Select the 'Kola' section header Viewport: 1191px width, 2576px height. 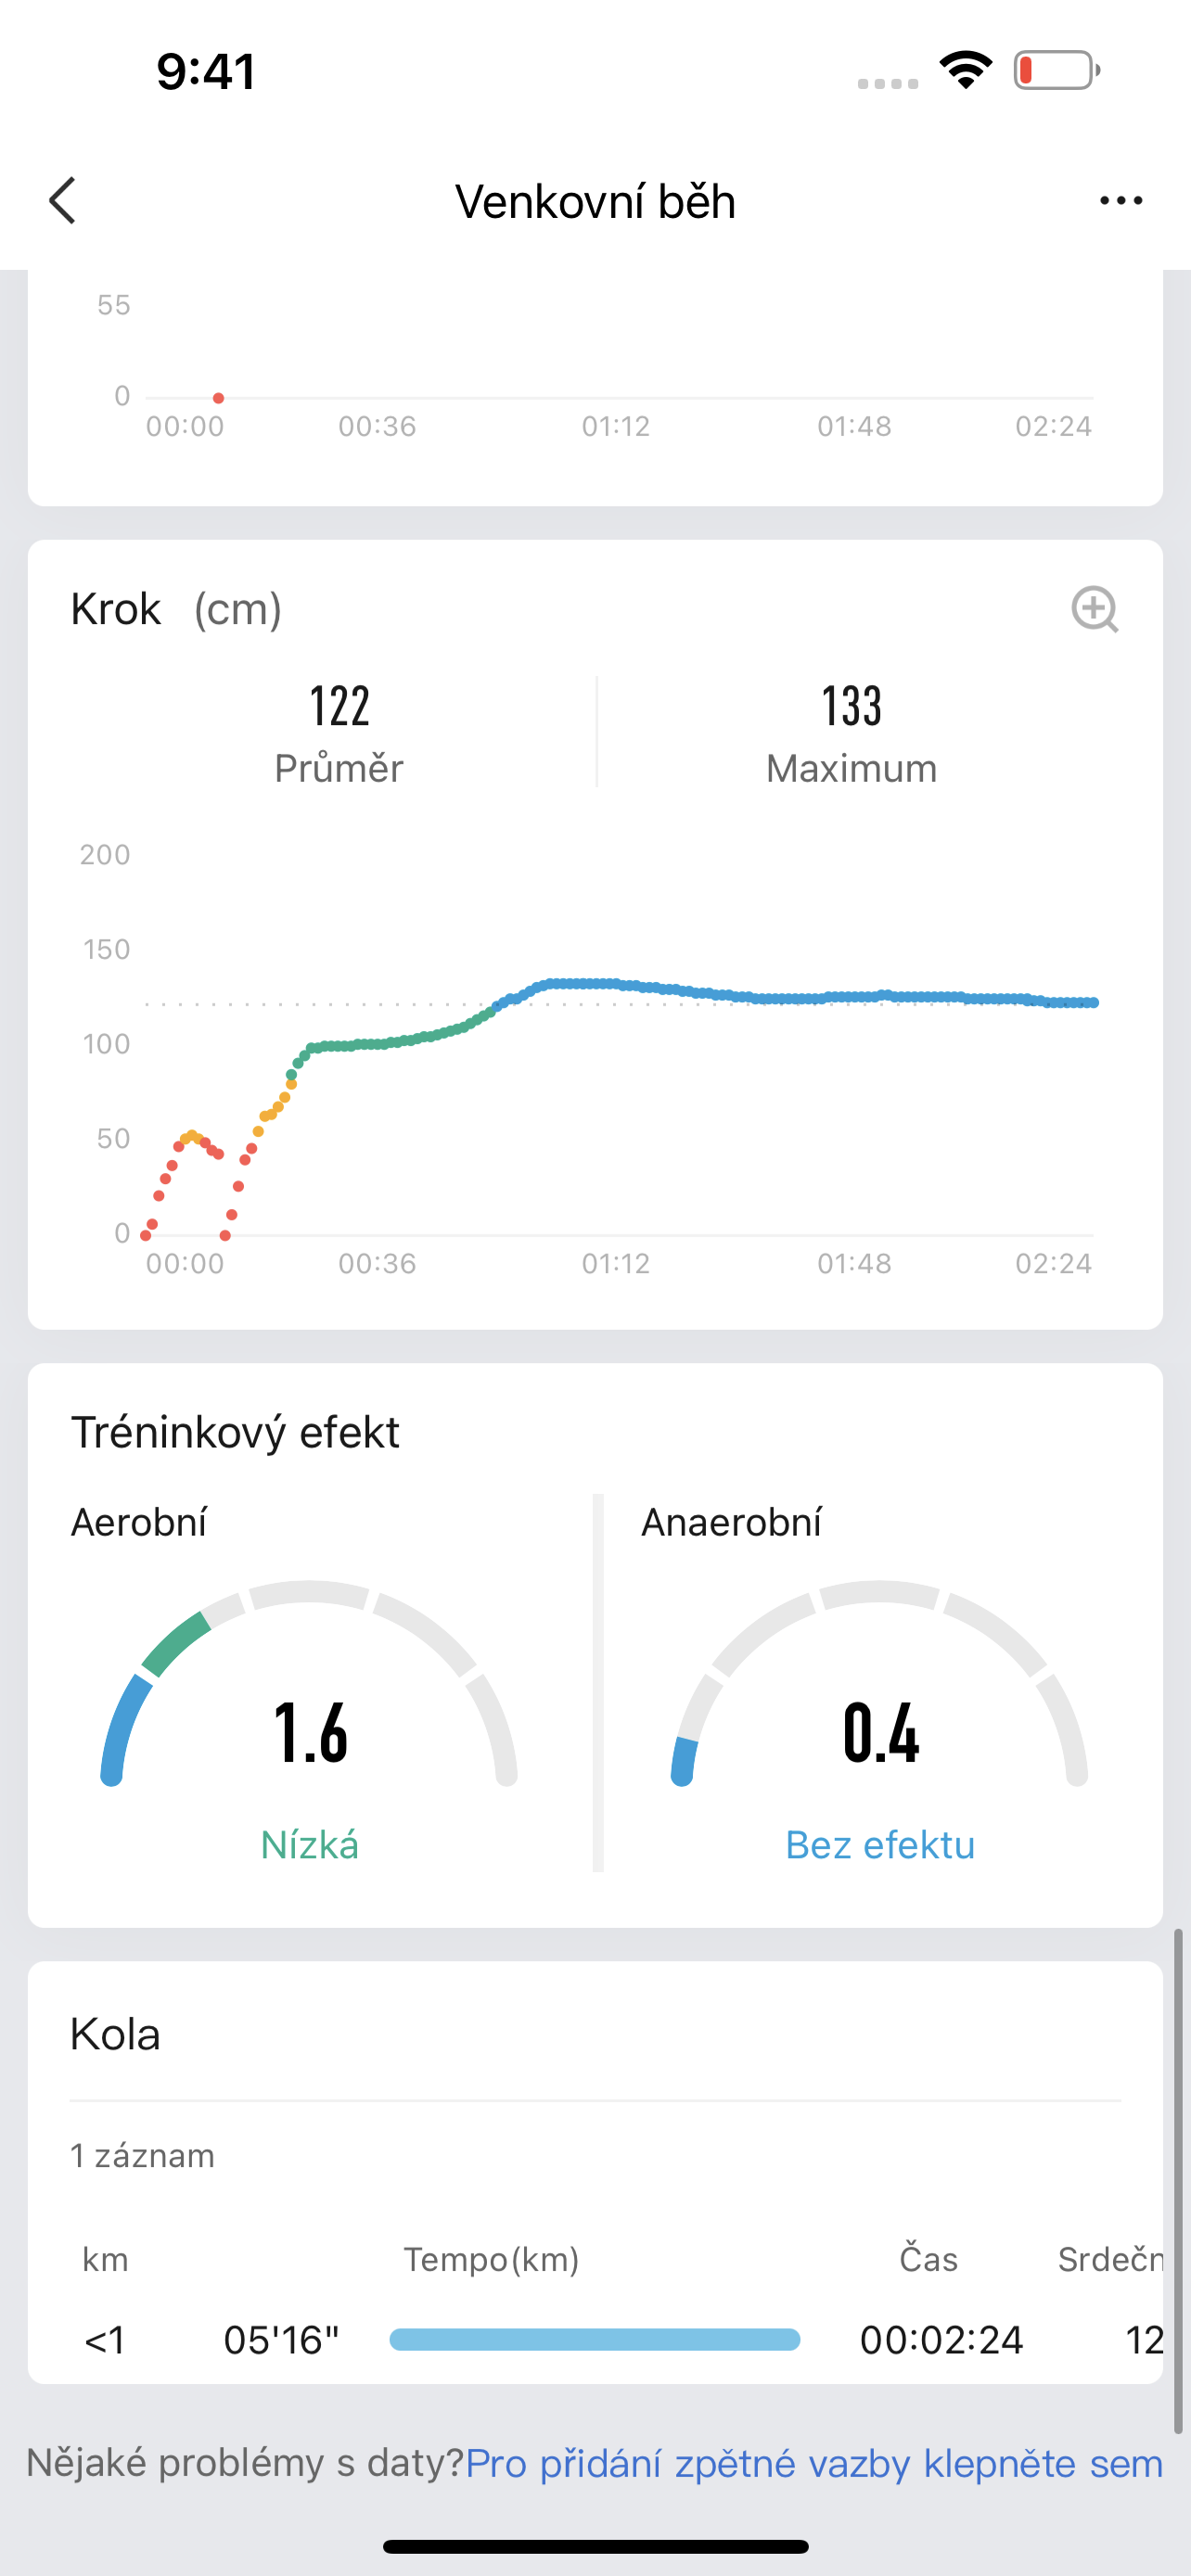(114, 2032)
